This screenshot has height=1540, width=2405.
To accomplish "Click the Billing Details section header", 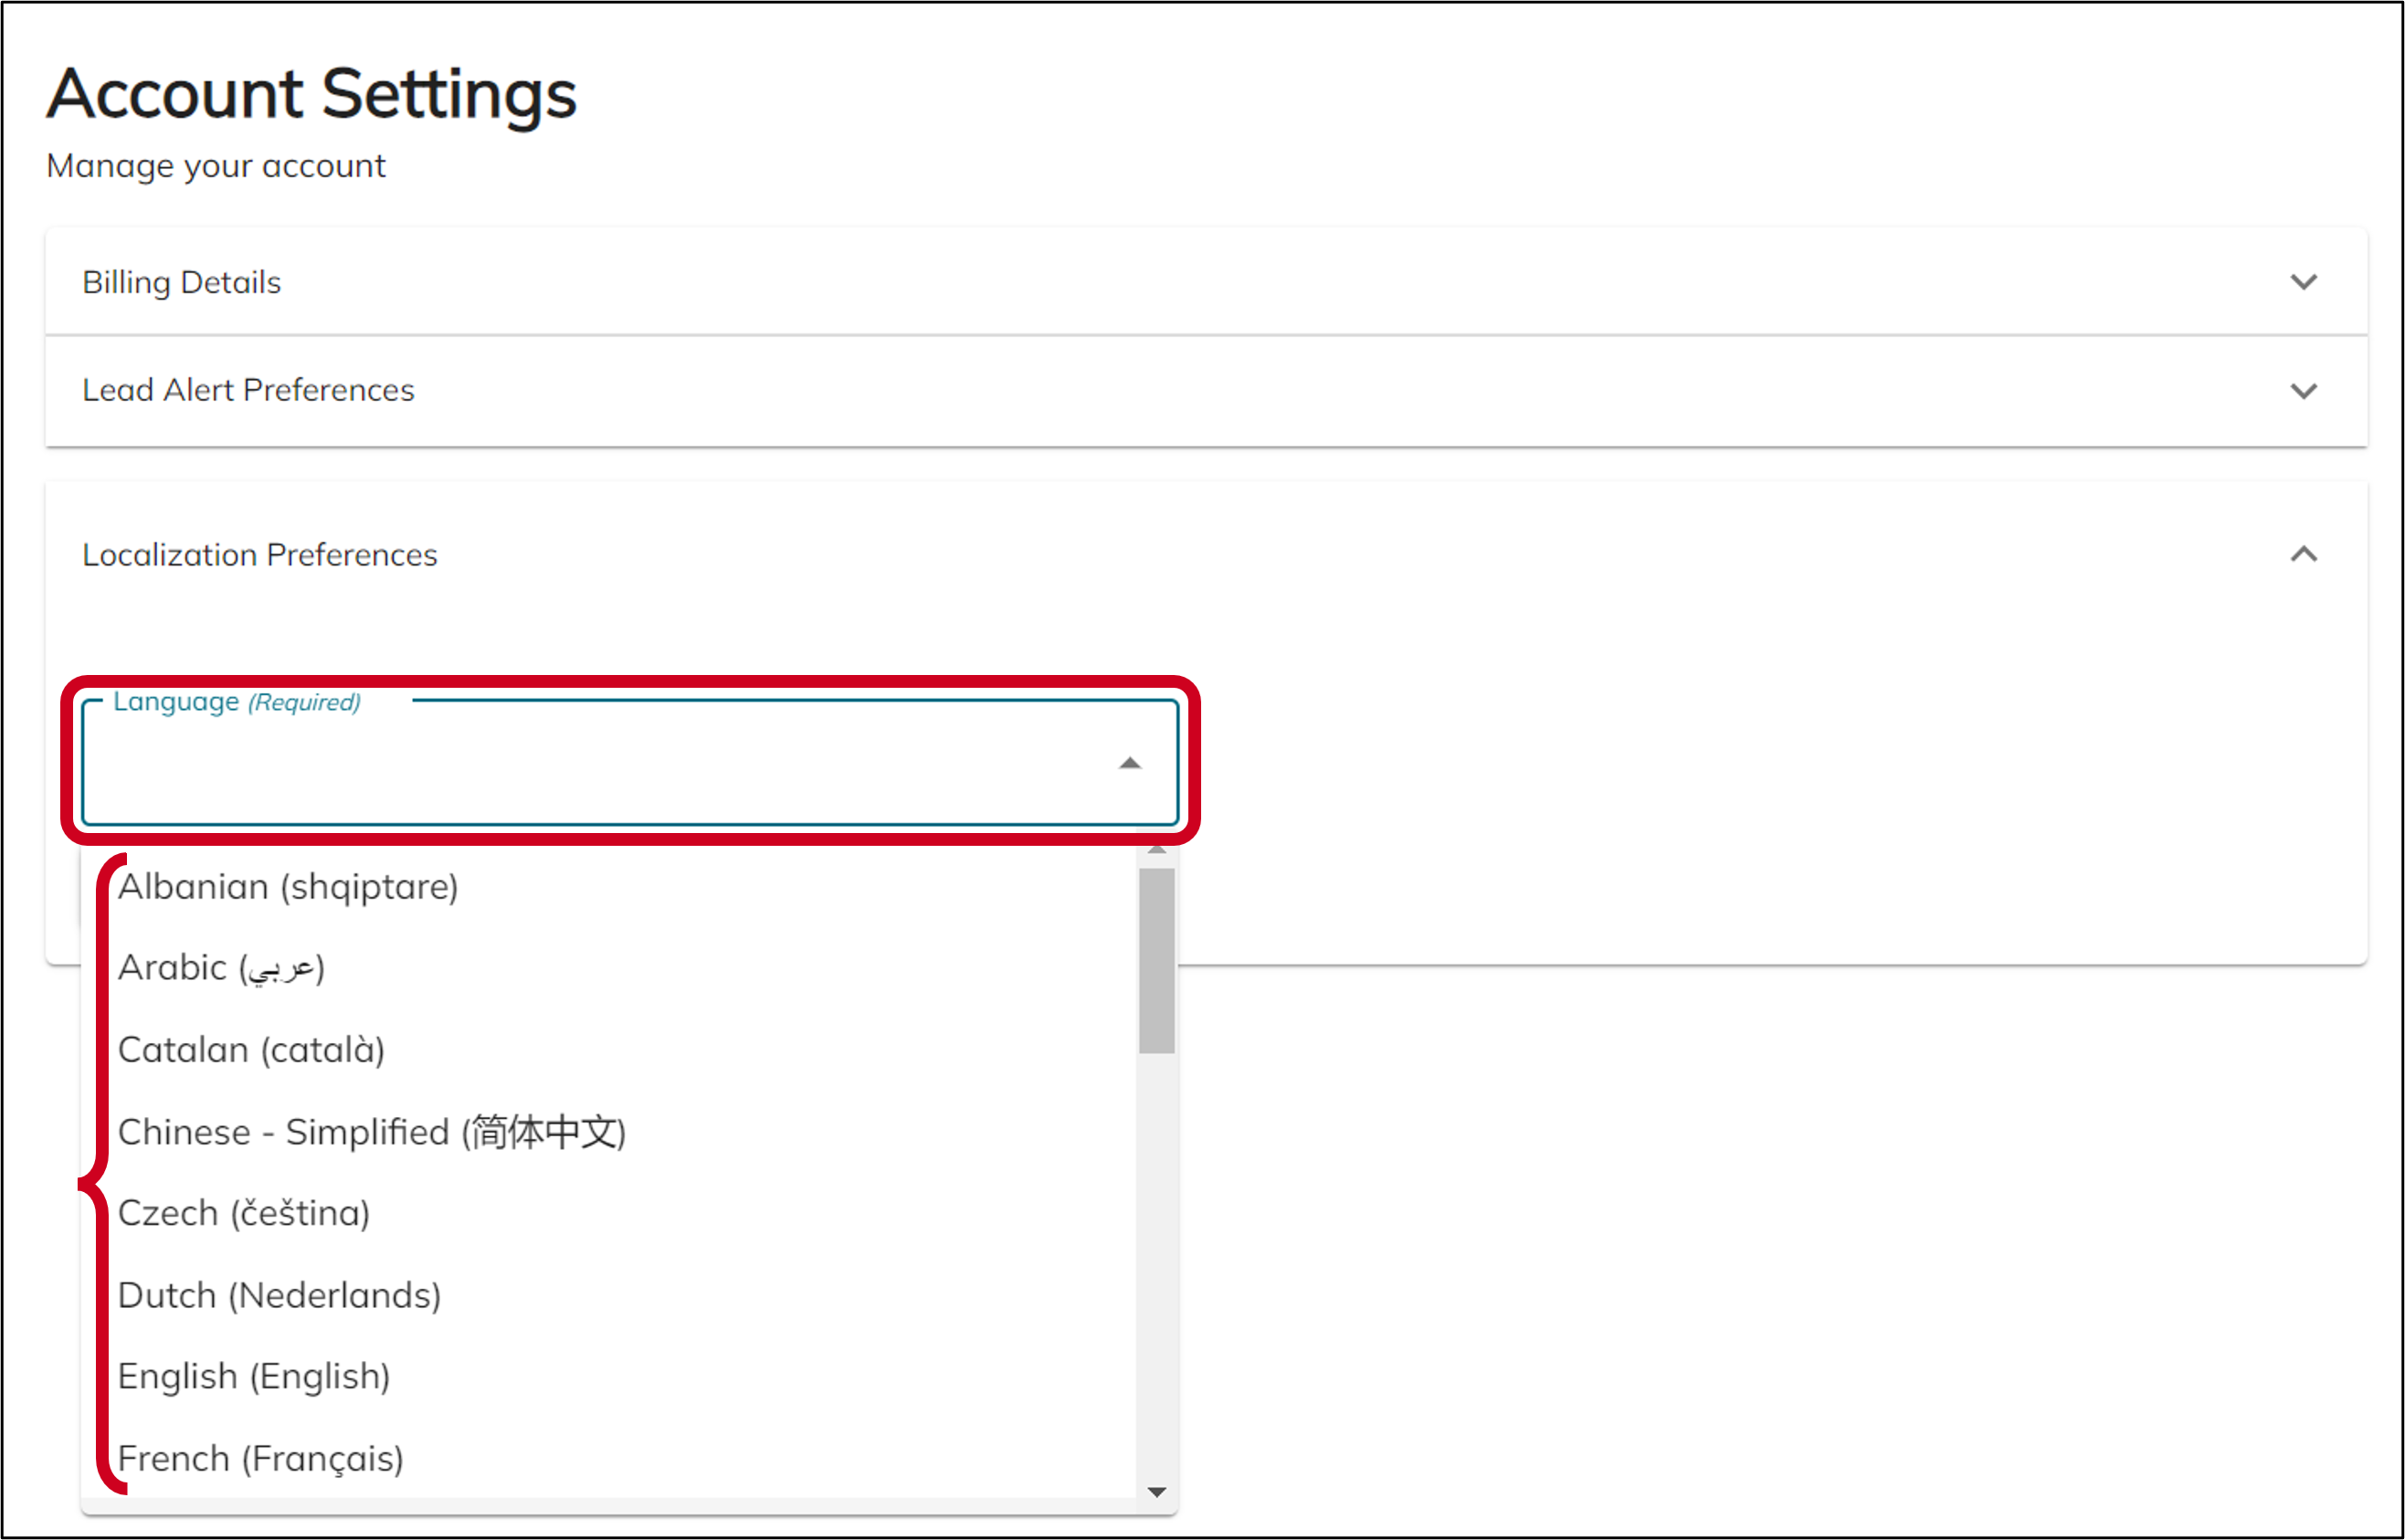I will tap(182, 282).
